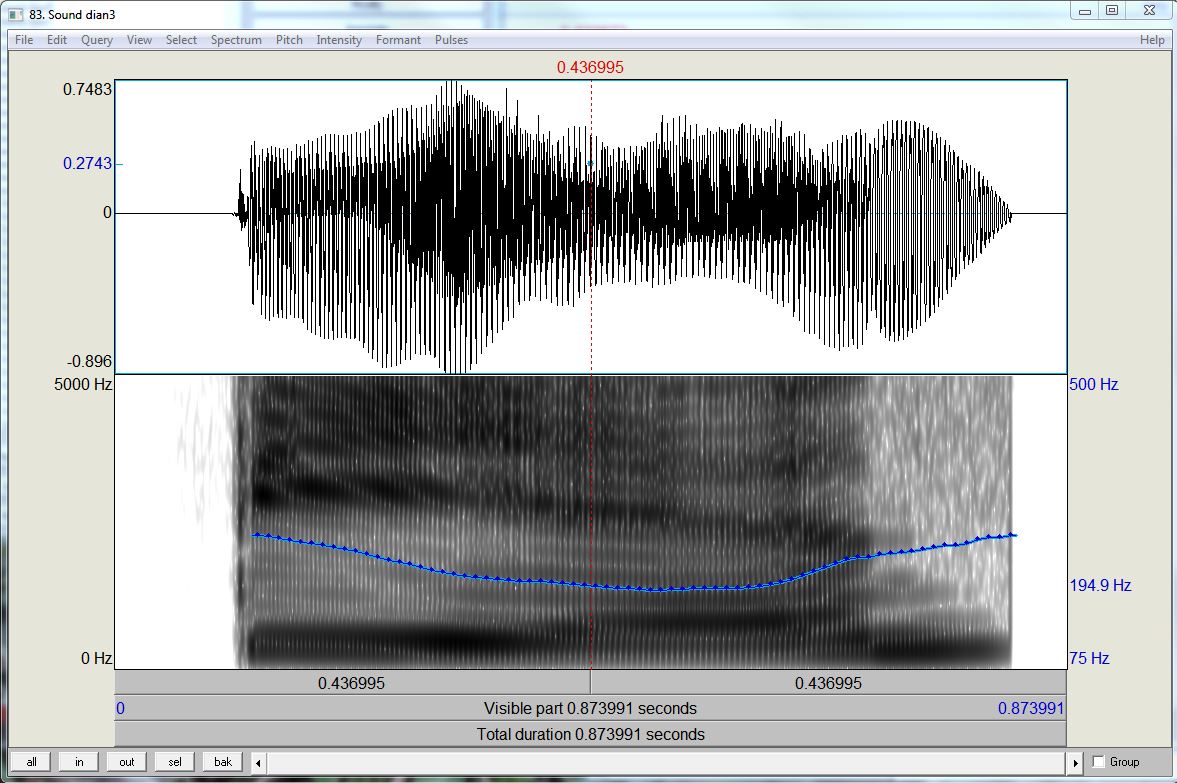
Task: Open the Intensity menu
Action: click(x=339, y=40)
